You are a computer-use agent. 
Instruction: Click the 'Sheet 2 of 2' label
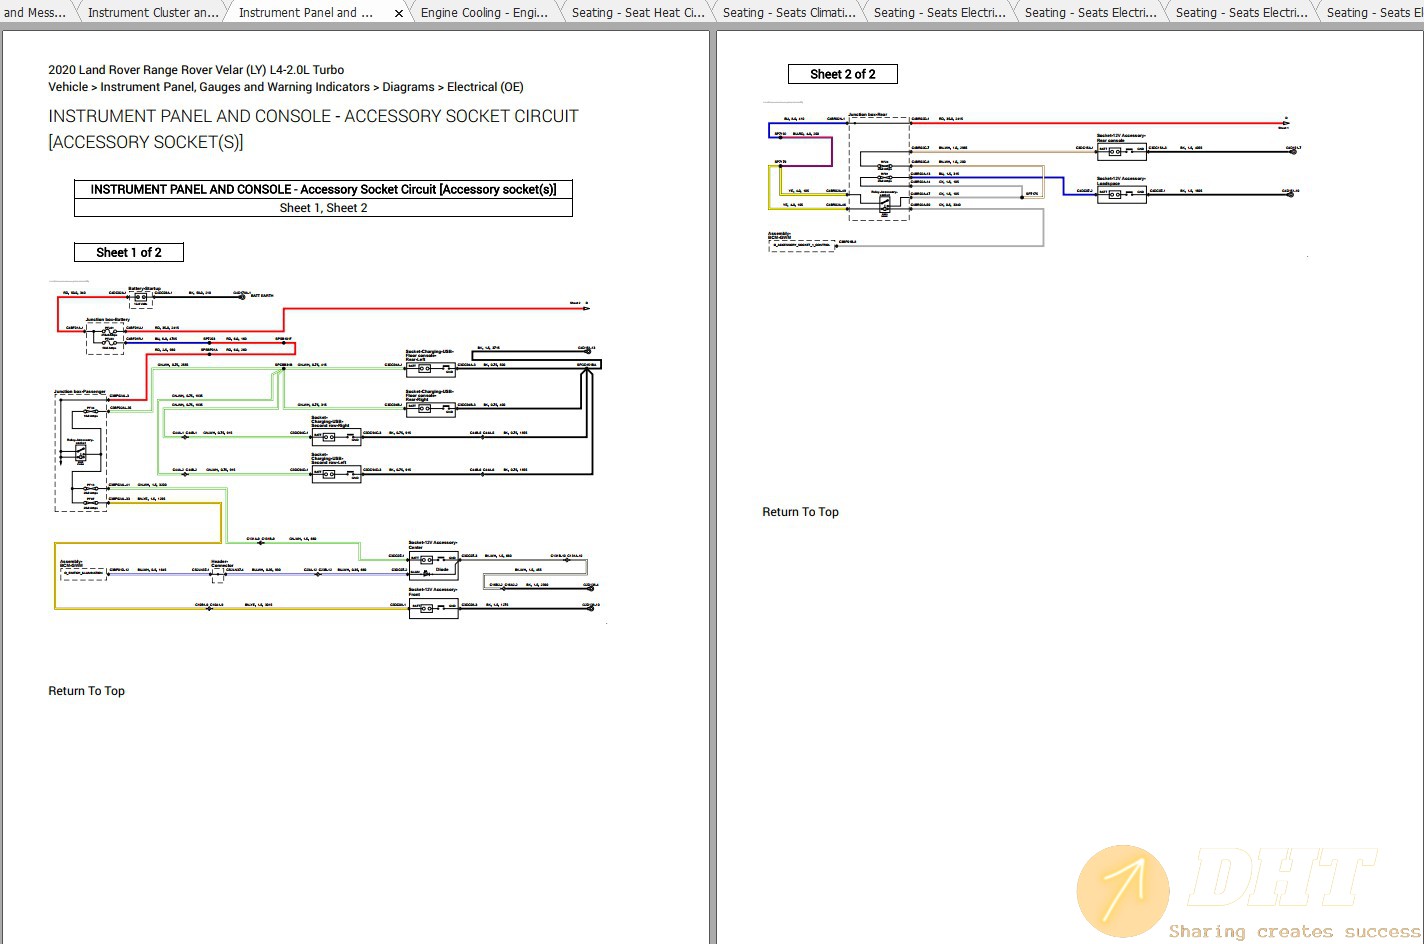pos(843,74)
